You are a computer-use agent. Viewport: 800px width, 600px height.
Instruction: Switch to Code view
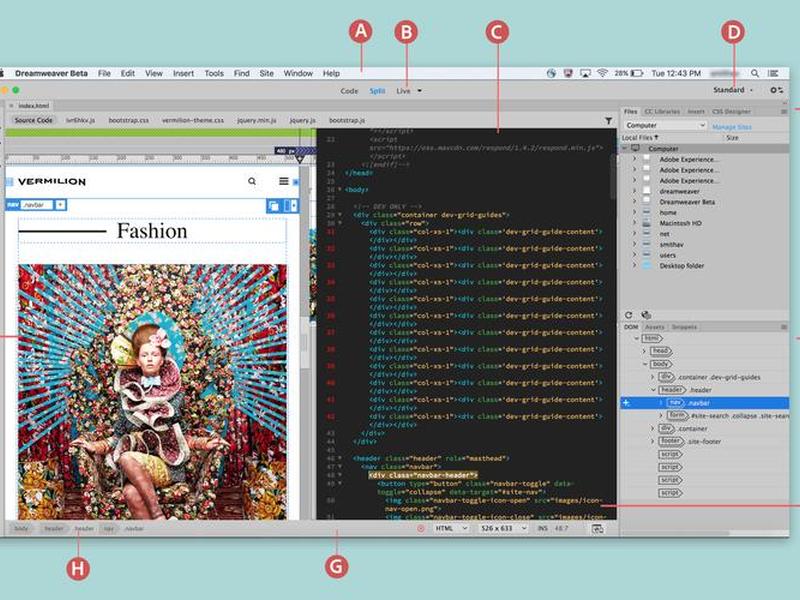point(349,91)
